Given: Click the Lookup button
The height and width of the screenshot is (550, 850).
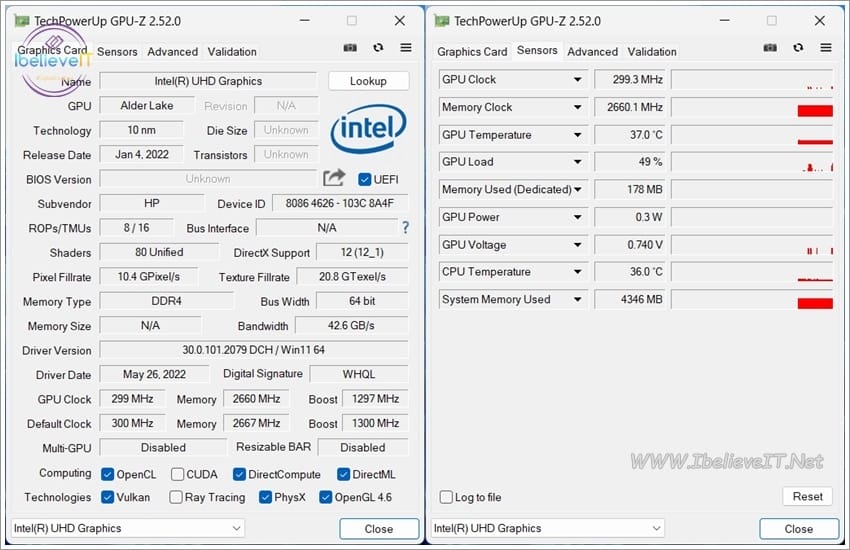Looking at the screenshot, I should [x=369, y=81].
